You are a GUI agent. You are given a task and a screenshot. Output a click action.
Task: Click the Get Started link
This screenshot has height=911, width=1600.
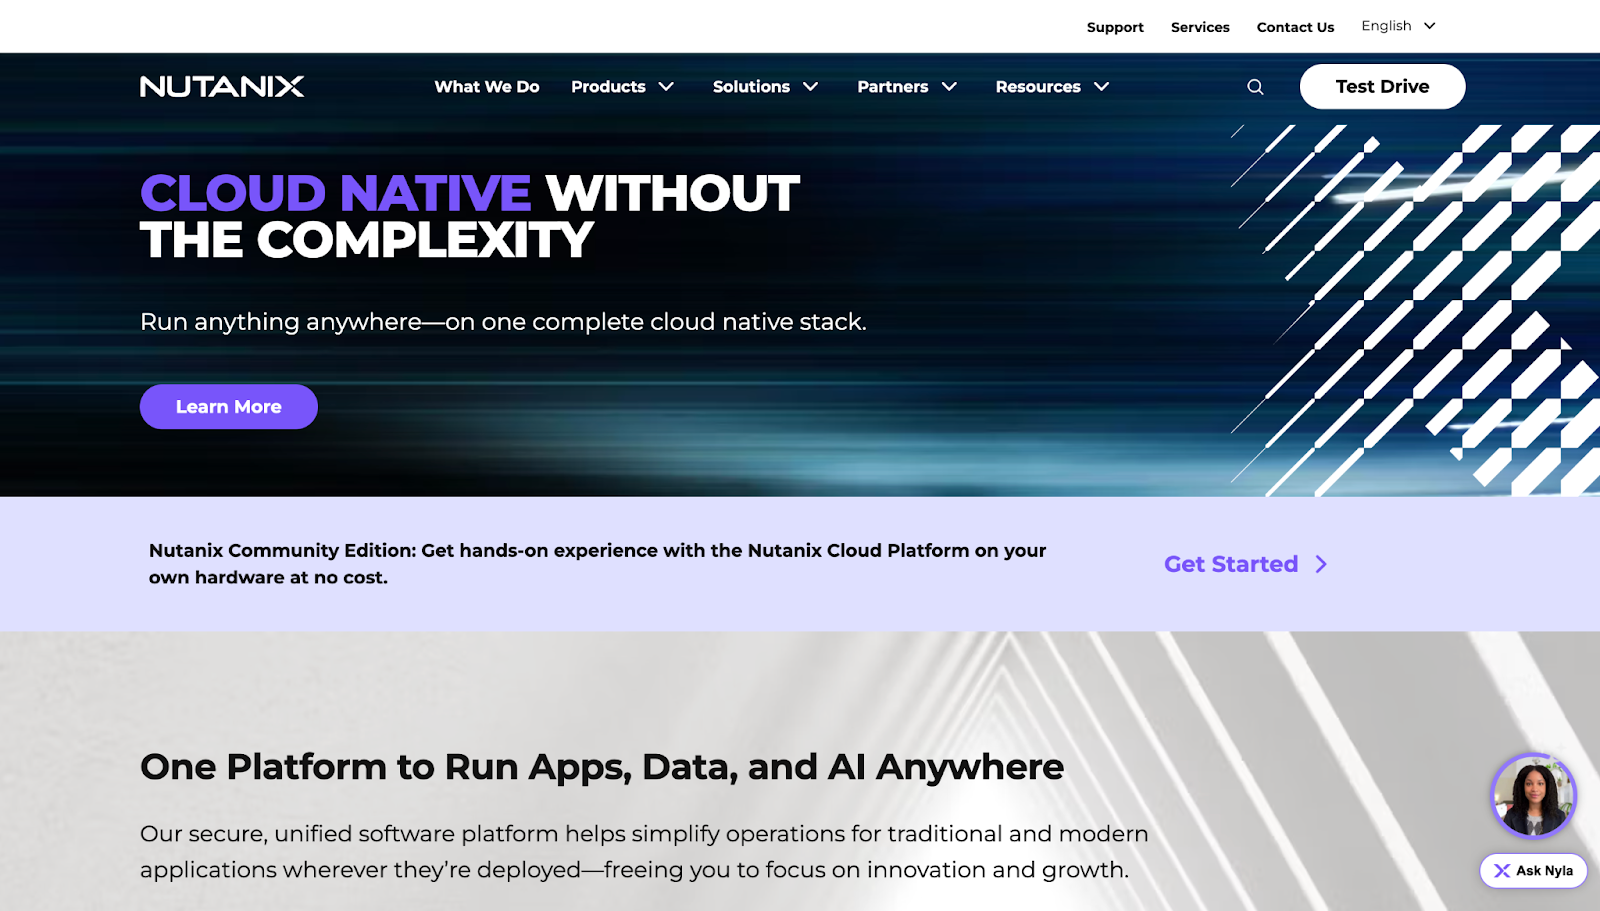click(x=1231, y=564)
